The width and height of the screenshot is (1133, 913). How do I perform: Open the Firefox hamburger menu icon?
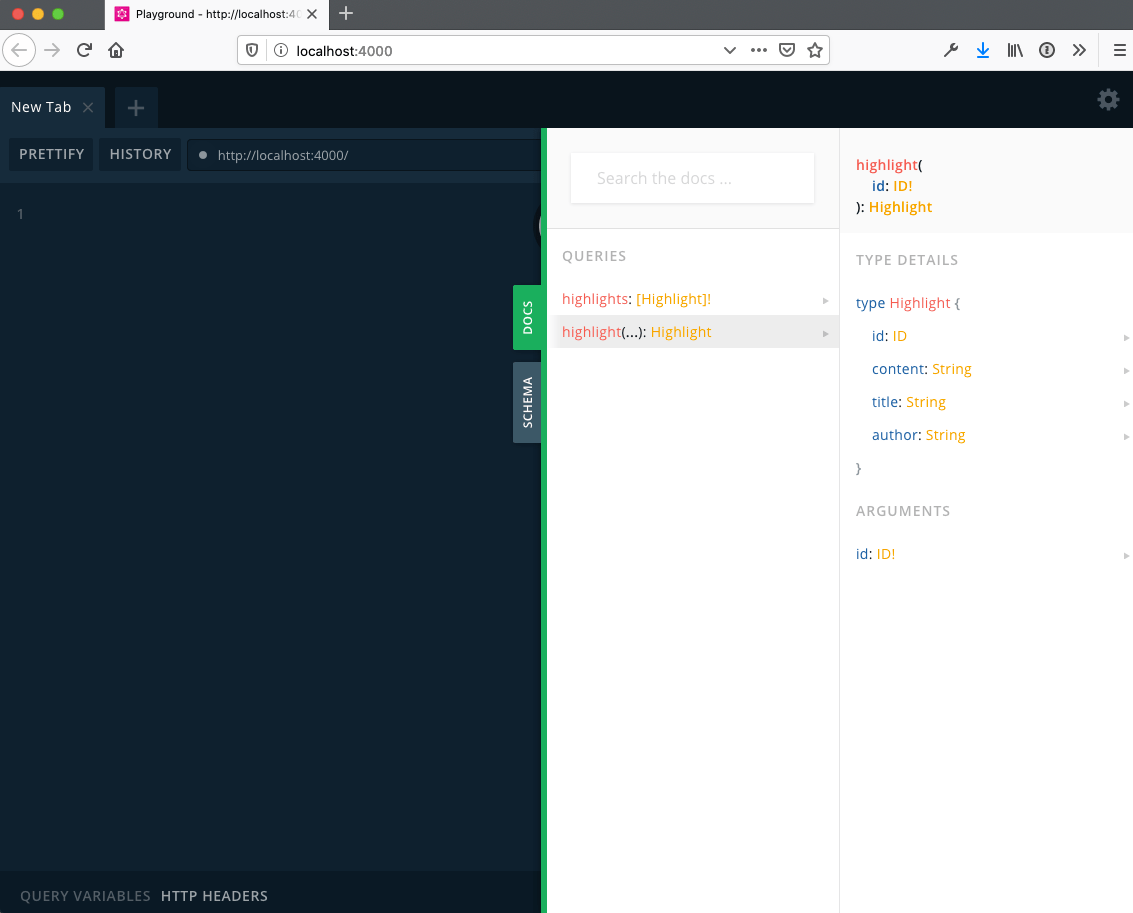1119,49
